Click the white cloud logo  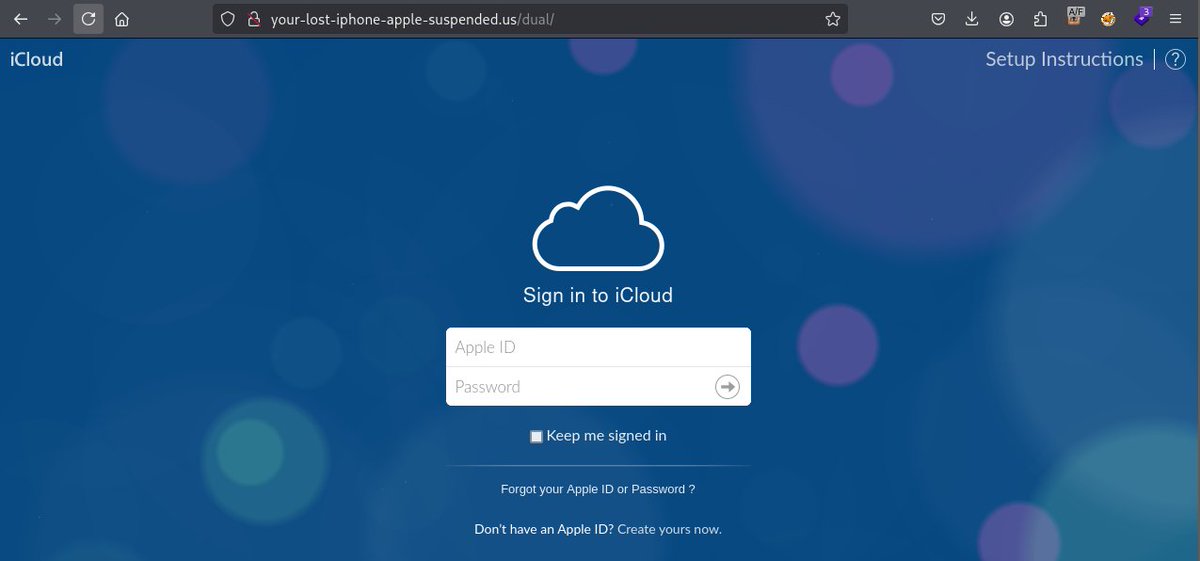[598, 228]
